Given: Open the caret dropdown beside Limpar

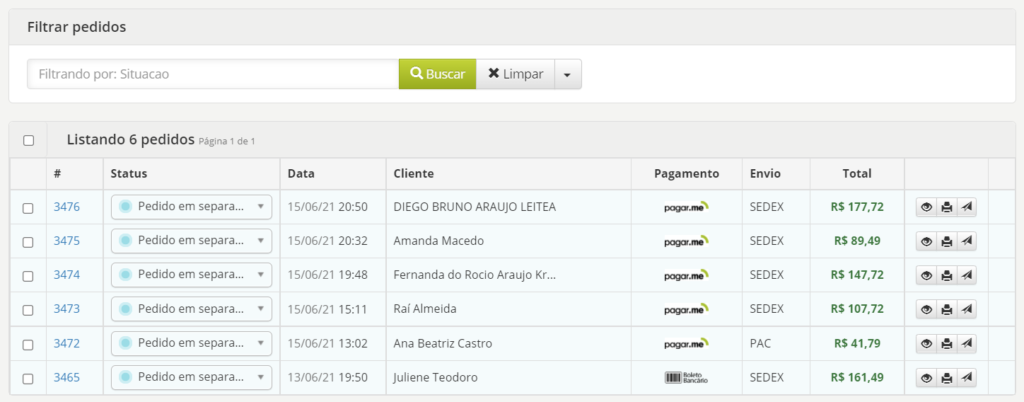Looking at the screenshot, I should coord(567,75).
